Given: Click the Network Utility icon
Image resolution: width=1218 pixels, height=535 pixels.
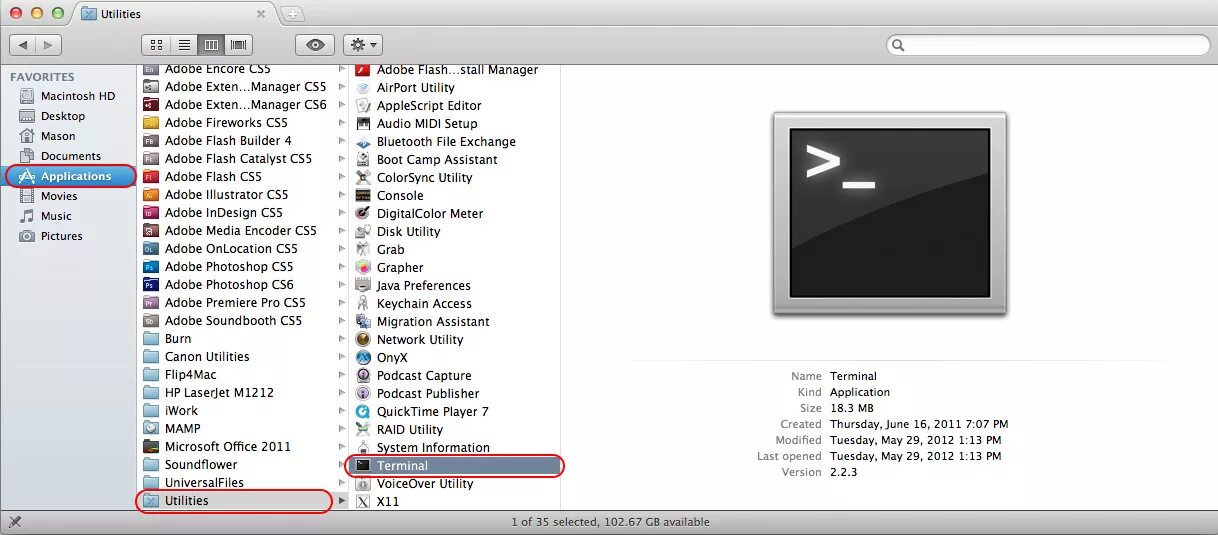Looking at the screenshot, I should pos(364,340).
